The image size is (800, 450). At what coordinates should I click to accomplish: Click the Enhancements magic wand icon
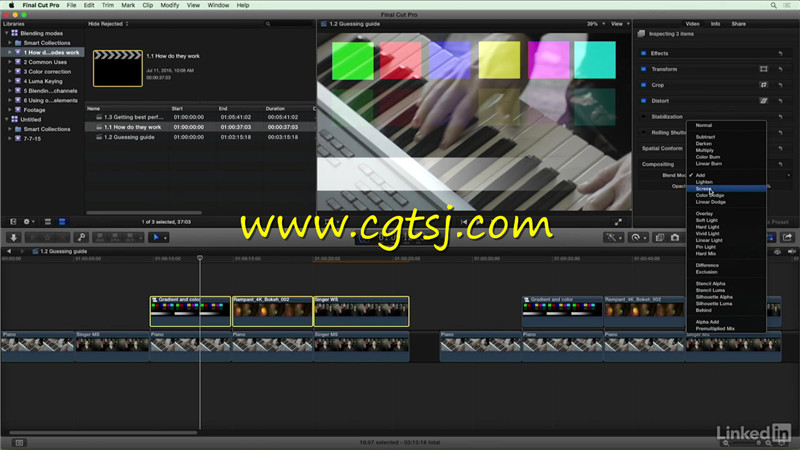(x=611, y=237)
